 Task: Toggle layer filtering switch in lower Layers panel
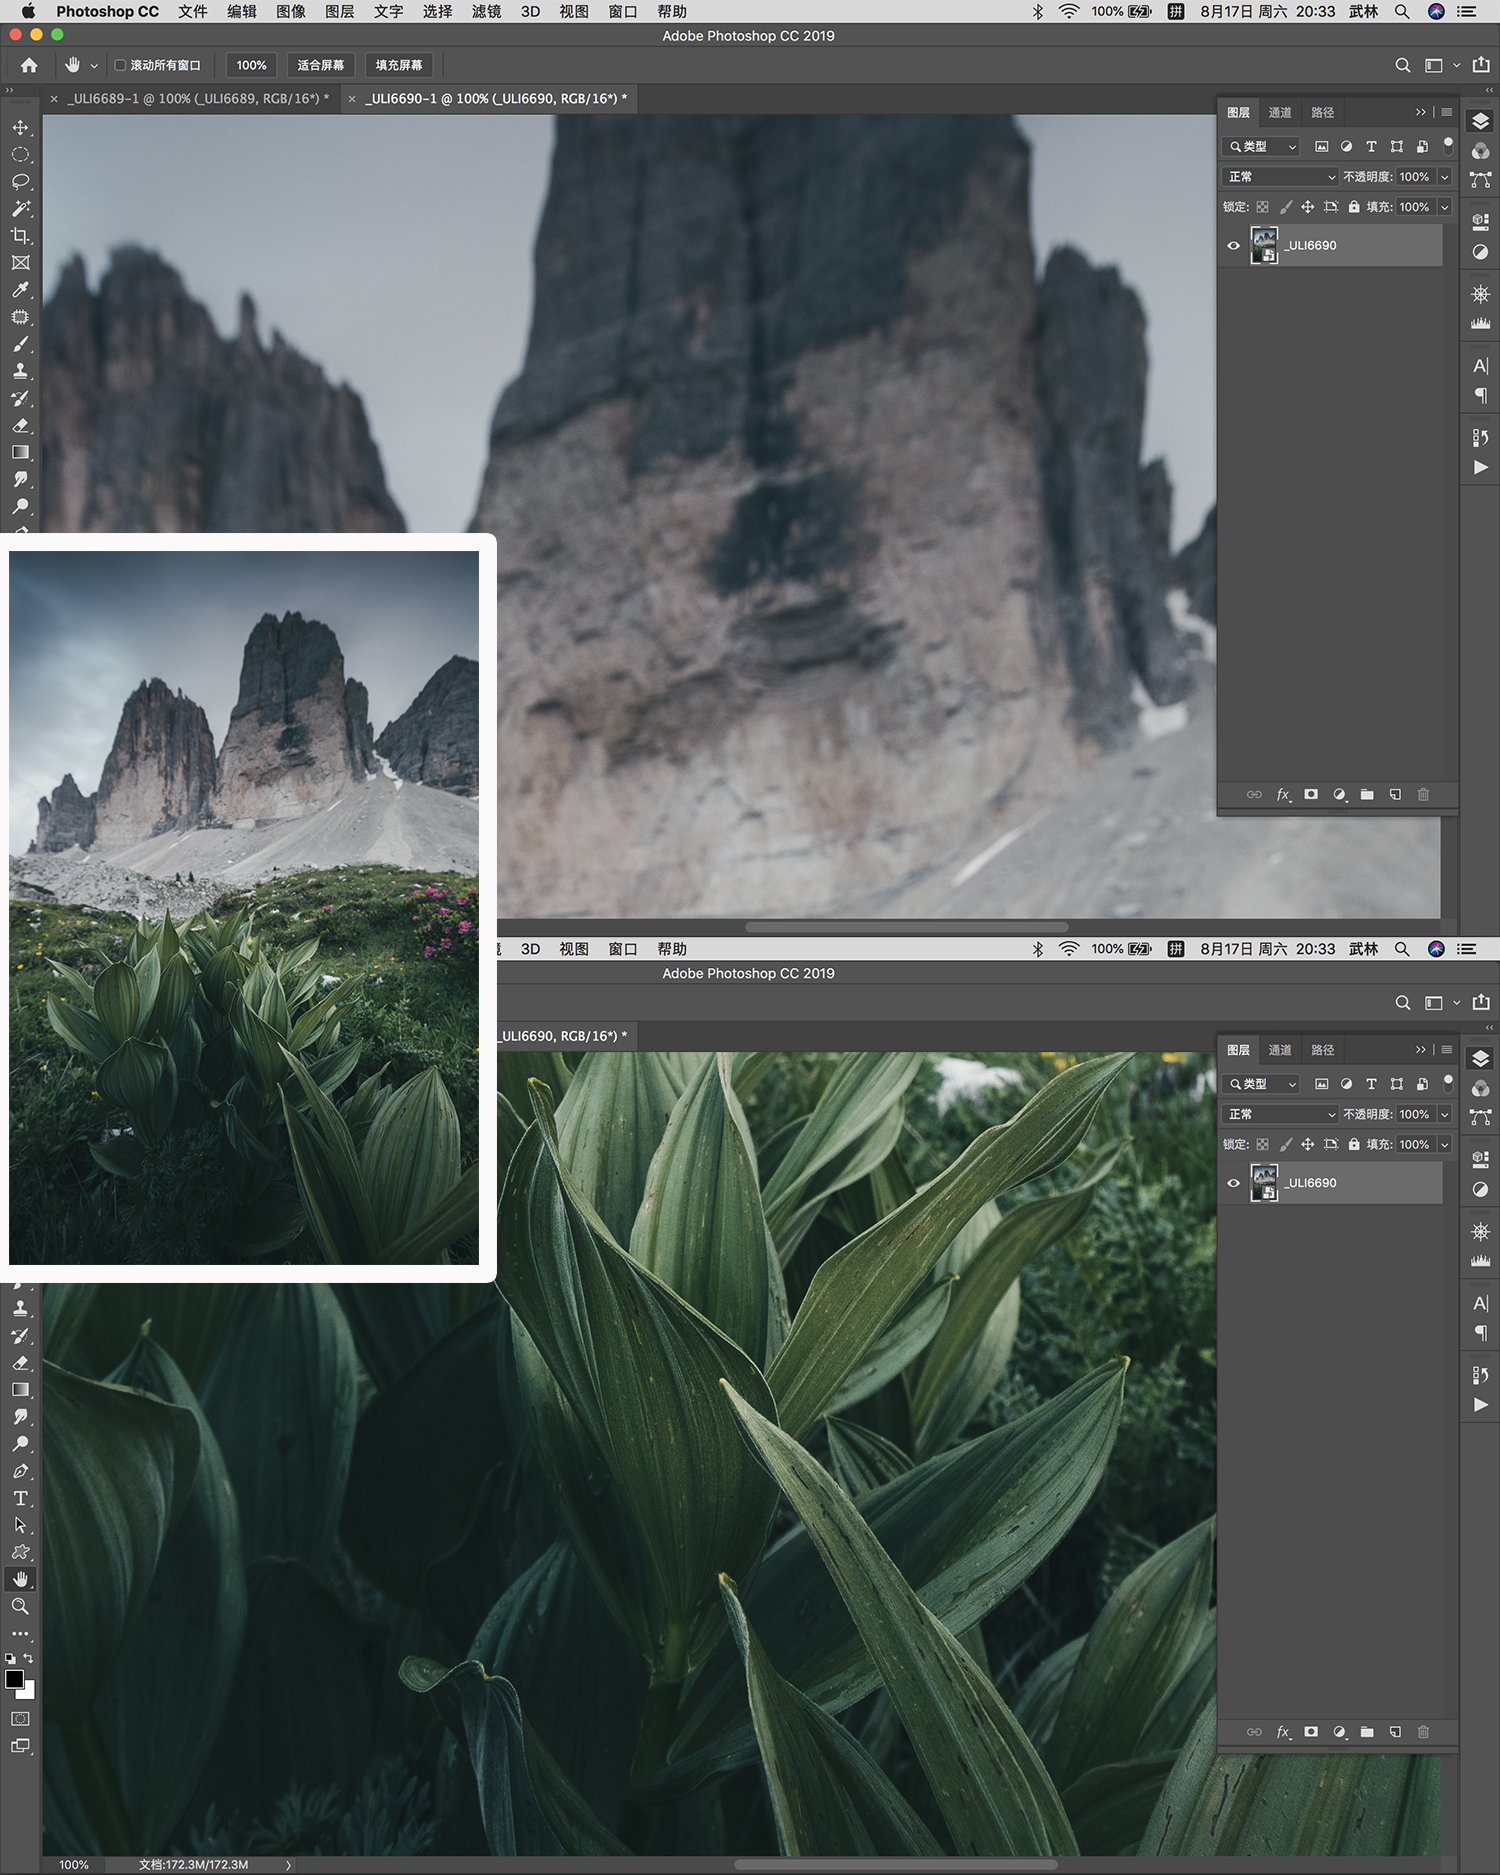coord(1448,1083)
